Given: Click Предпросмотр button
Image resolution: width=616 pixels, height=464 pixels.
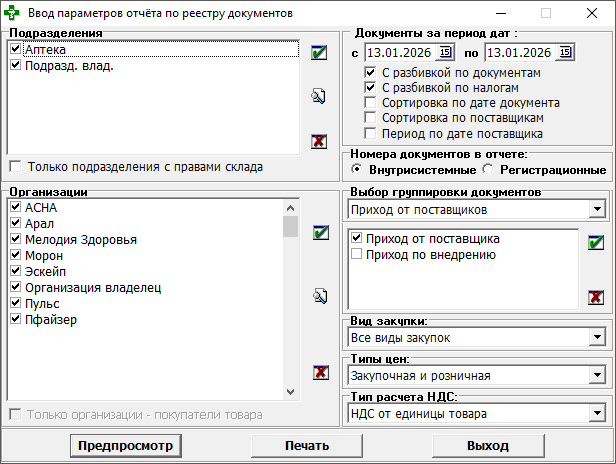Looking at the screenshot, I should pos(126,446).
